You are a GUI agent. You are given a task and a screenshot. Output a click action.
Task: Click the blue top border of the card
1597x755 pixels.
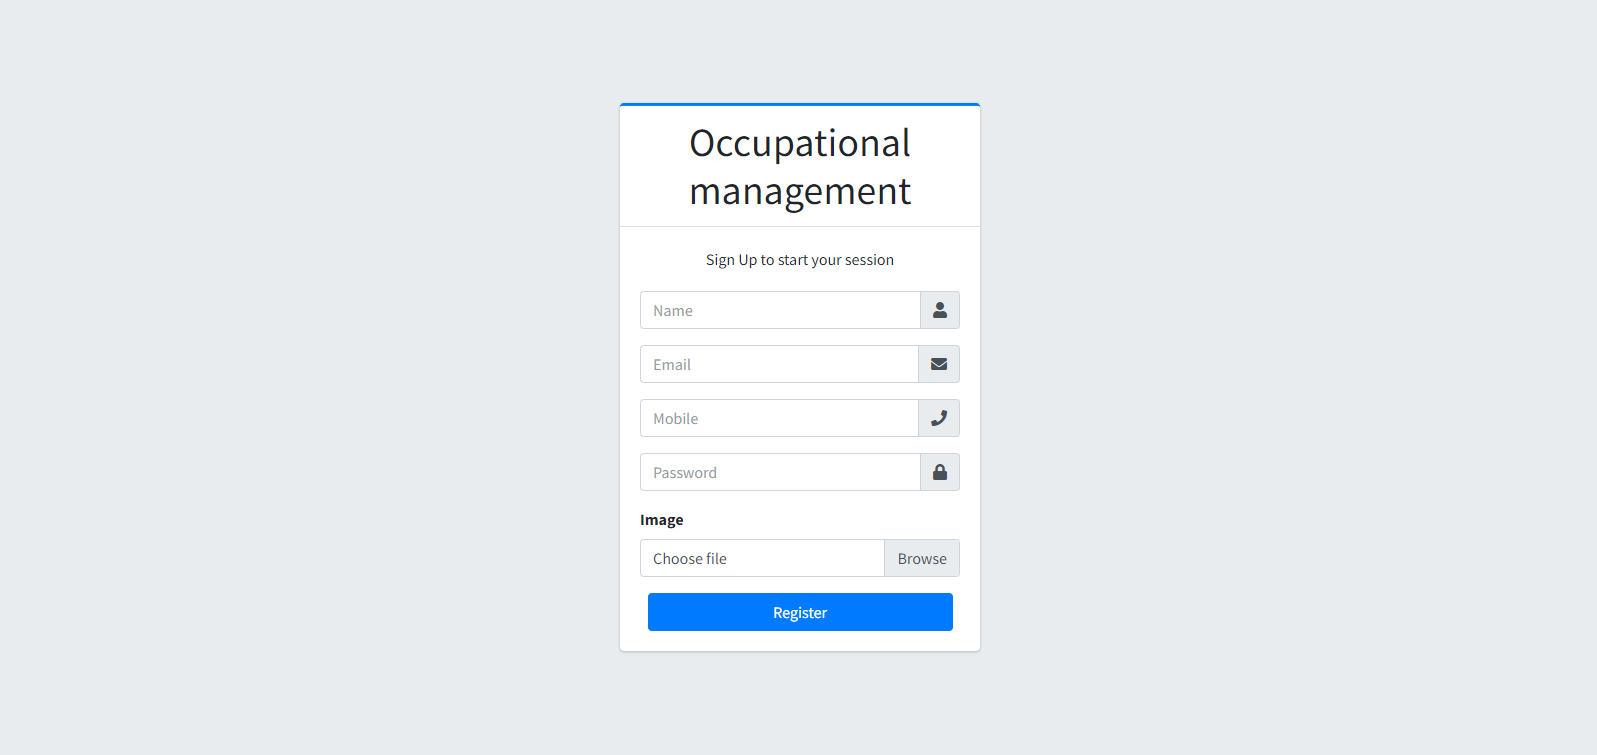point(800,104)
